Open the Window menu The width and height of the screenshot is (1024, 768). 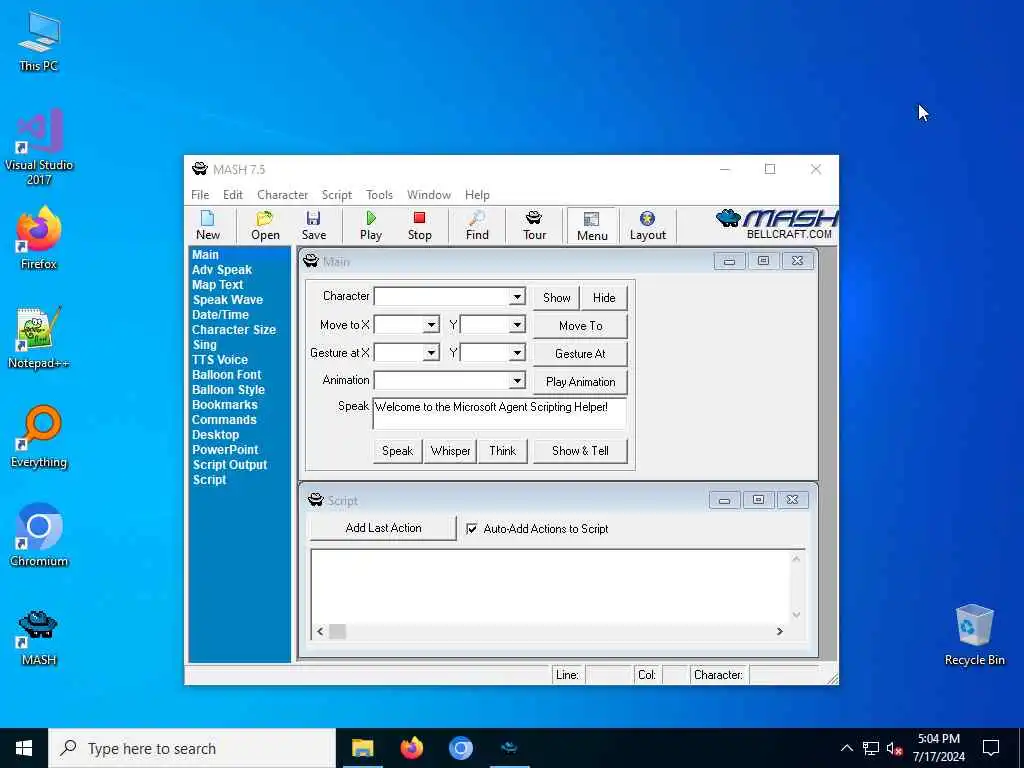[428, 195]
